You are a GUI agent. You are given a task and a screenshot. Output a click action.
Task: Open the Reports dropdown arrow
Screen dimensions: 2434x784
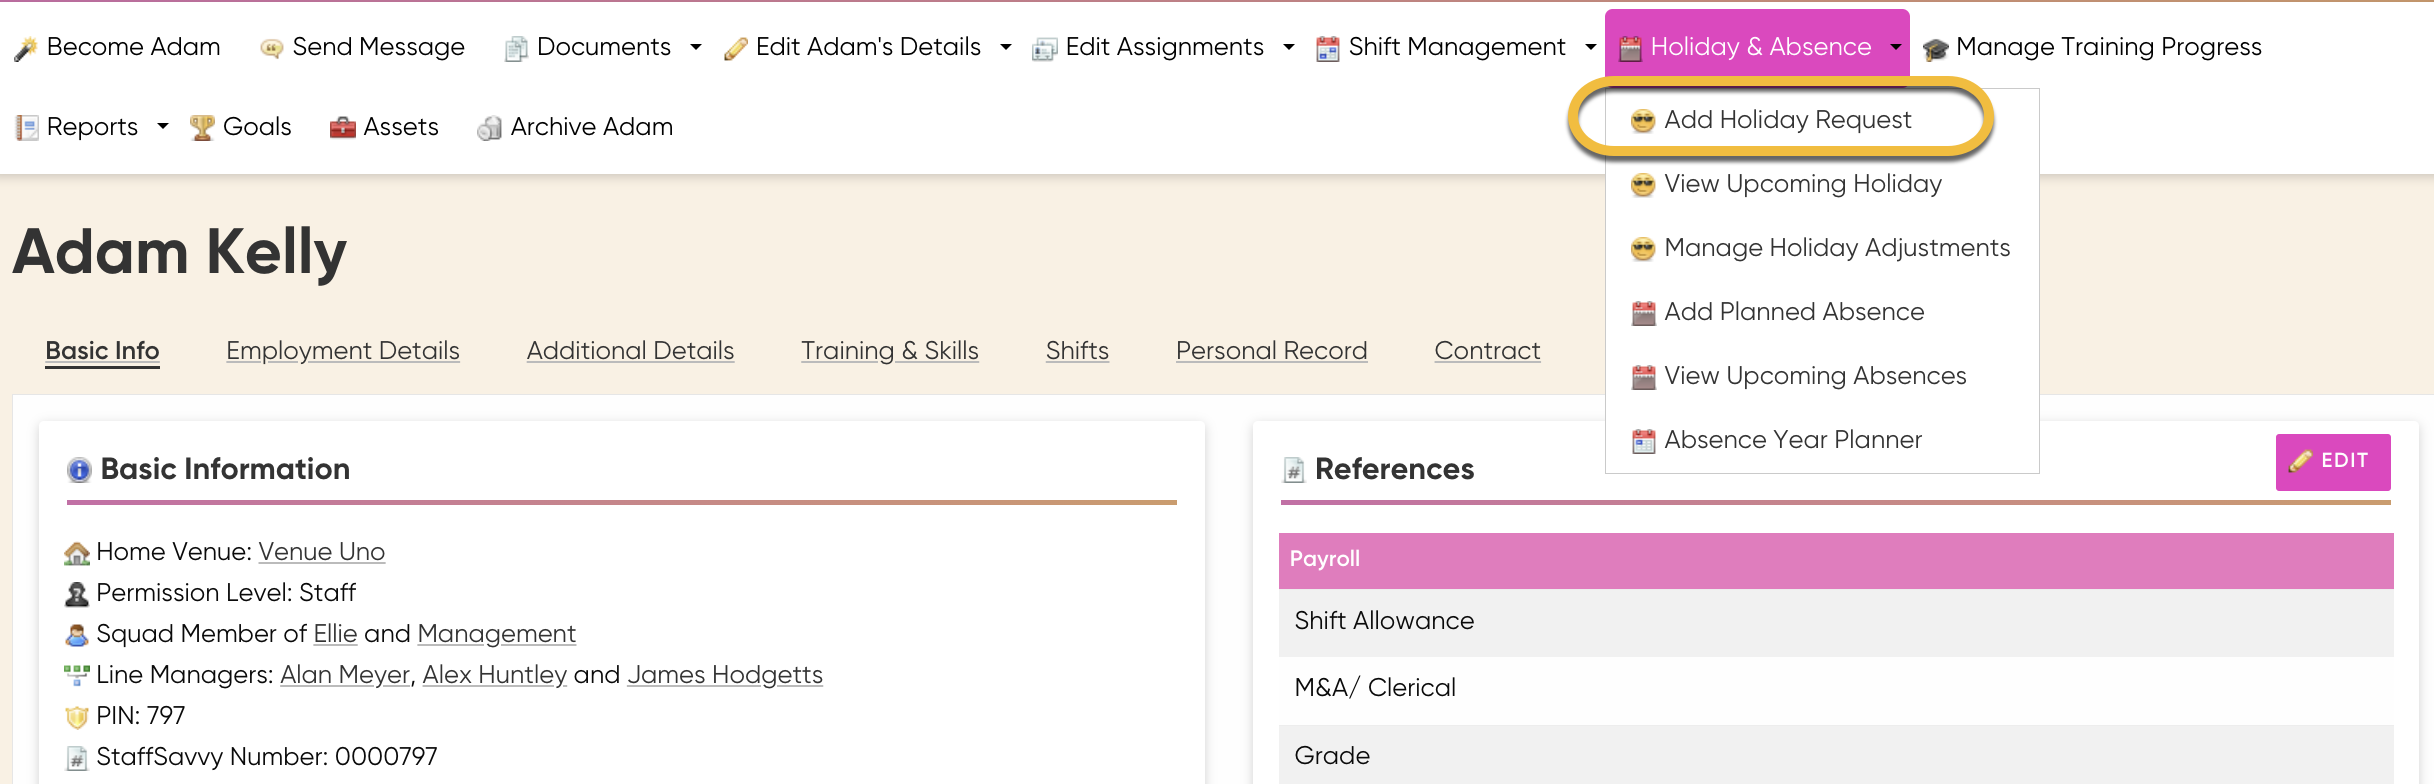pyautogui.click(x=163, y=127)
